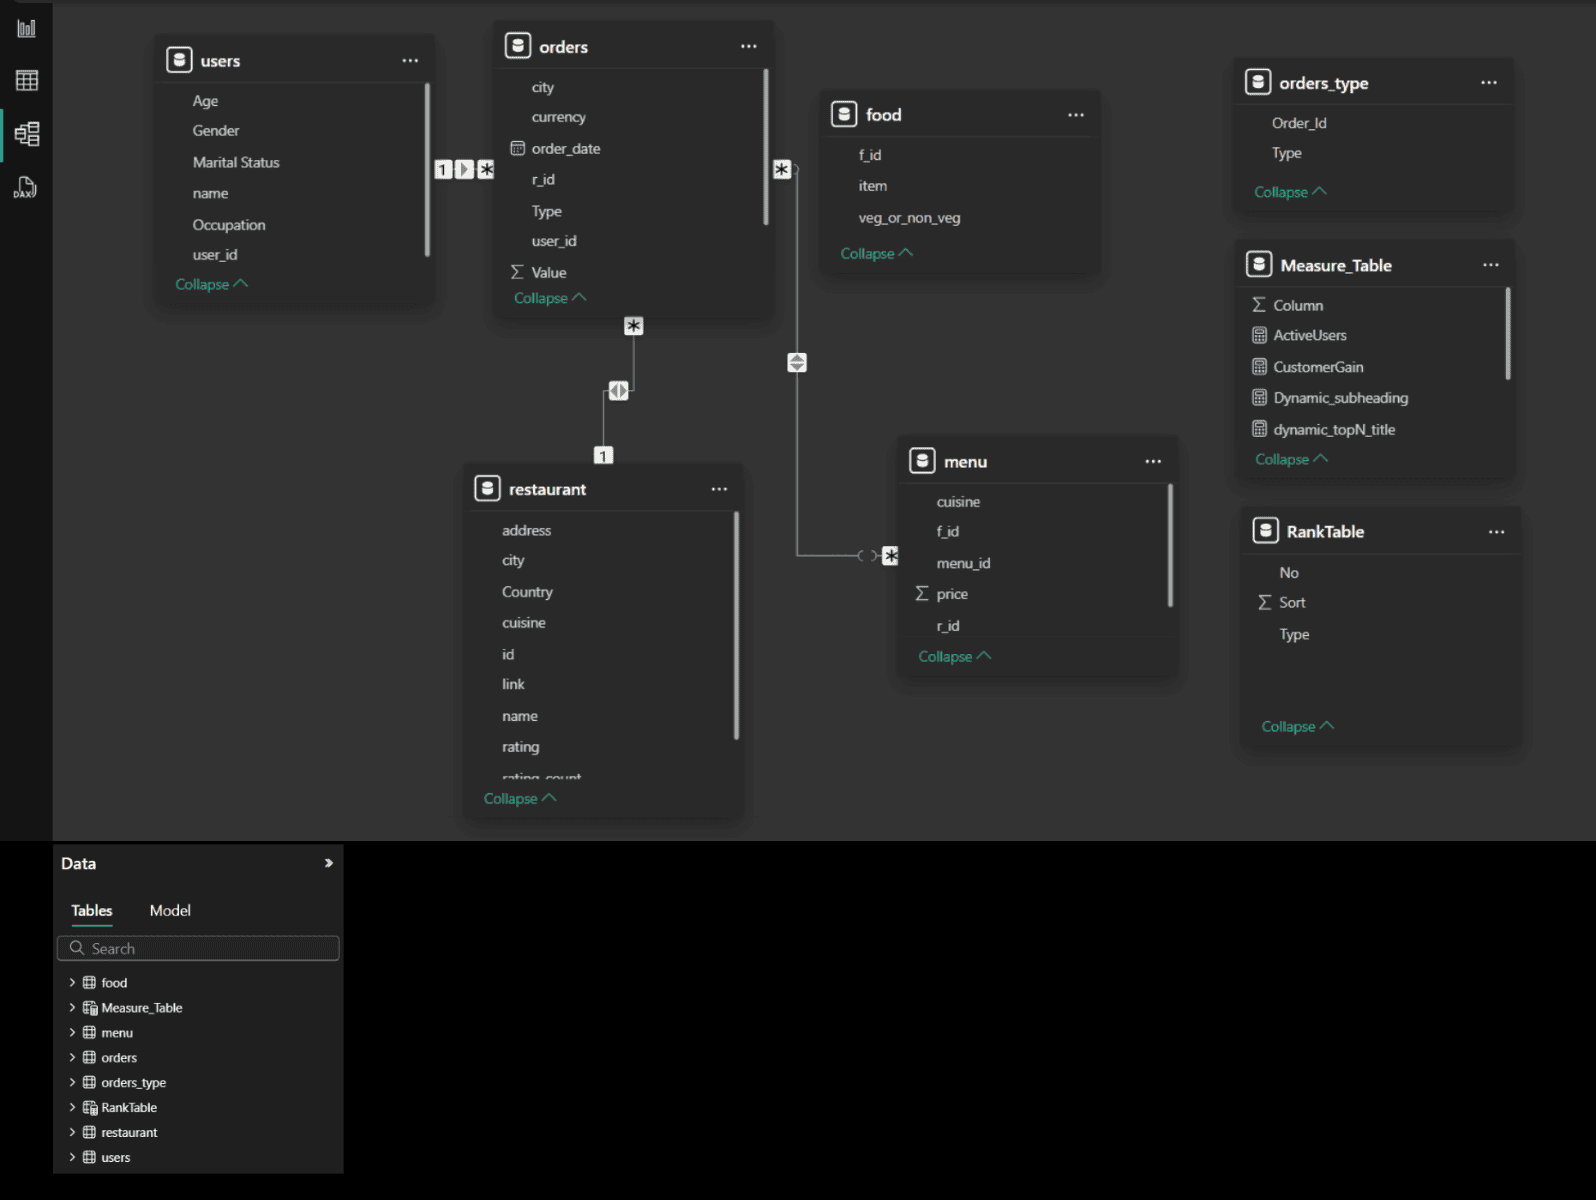The width and height of the screenshot is (1596, 1200).
Task: Click the RankTable card ellipsis menu
Action: coord(1496,532)
